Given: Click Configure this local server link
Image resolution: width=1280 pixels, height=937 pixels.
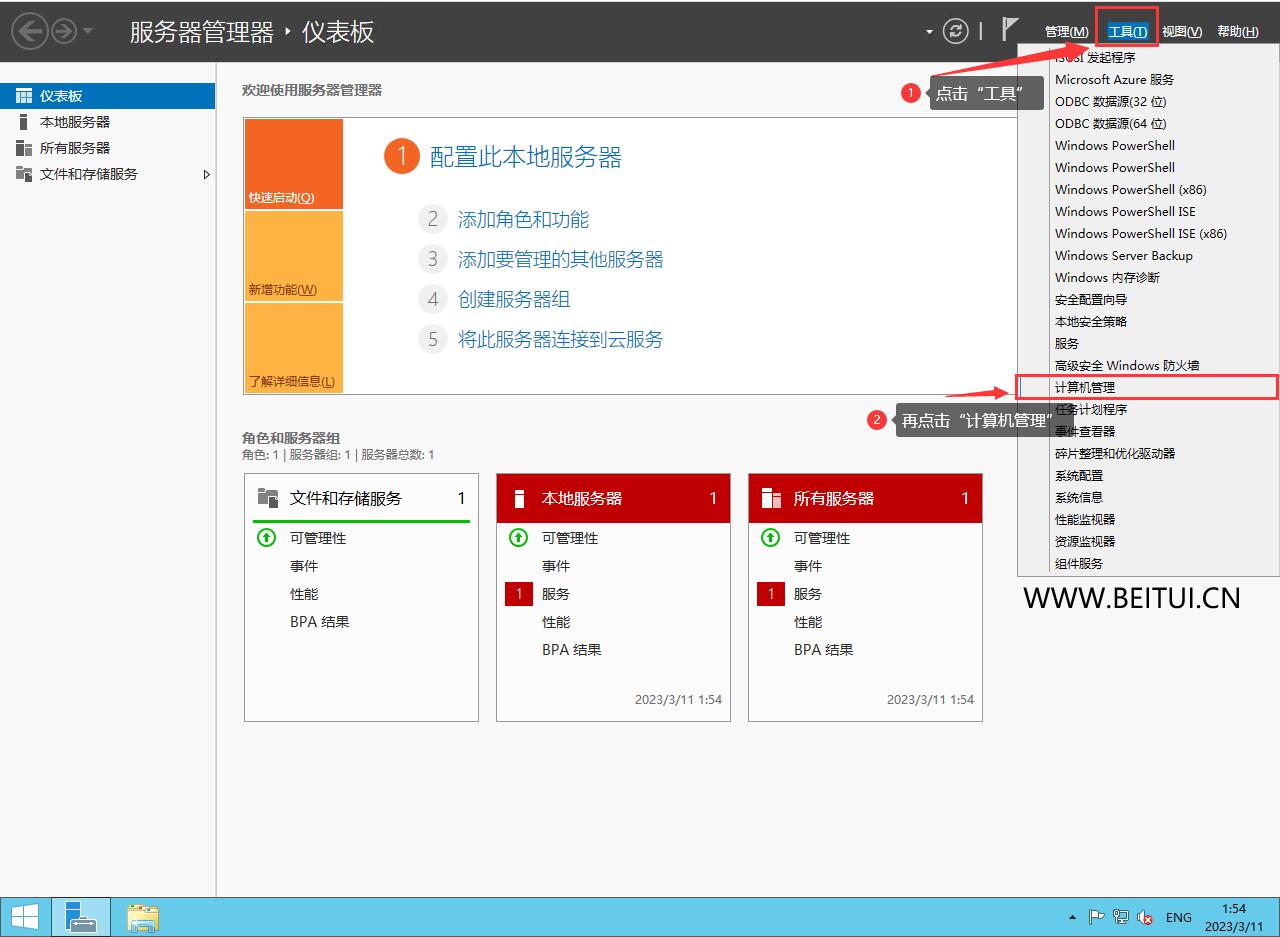Looking at the screenshot, I should (x=525, y=157).
